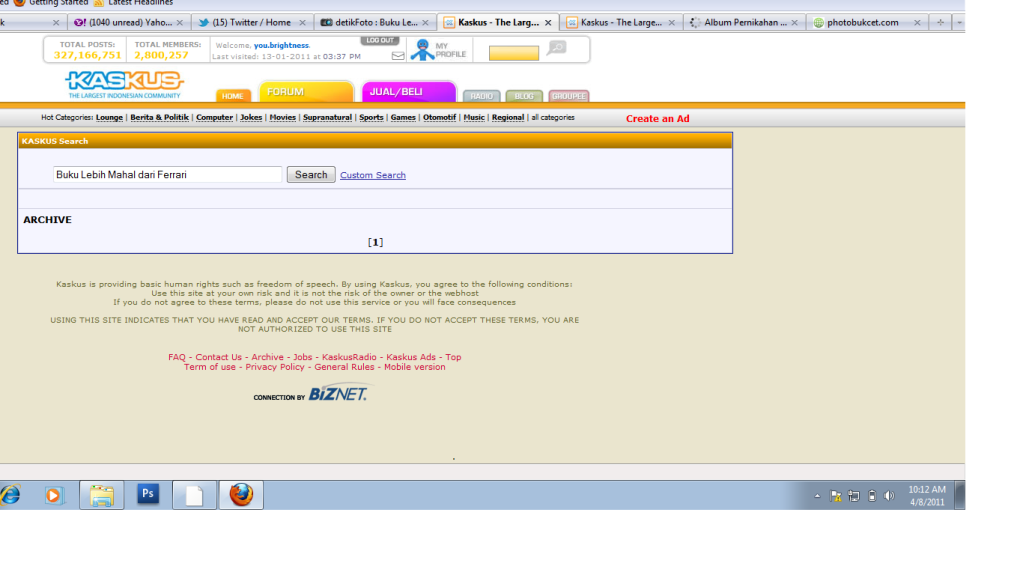Screen dimensions: 1023x575
Task: Click the Search button
Action: coord(311,174)
